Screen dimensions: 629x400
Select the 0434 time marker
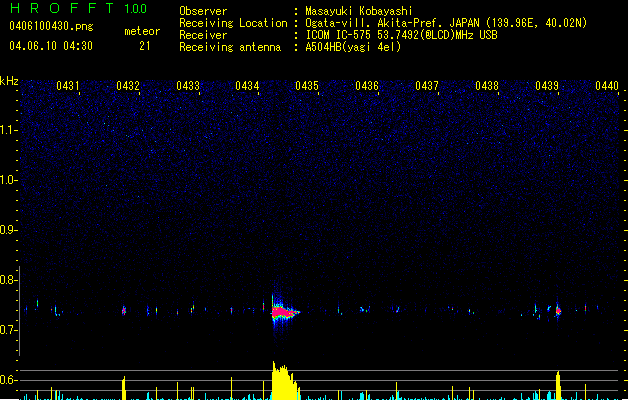click(x=248, y=87)
